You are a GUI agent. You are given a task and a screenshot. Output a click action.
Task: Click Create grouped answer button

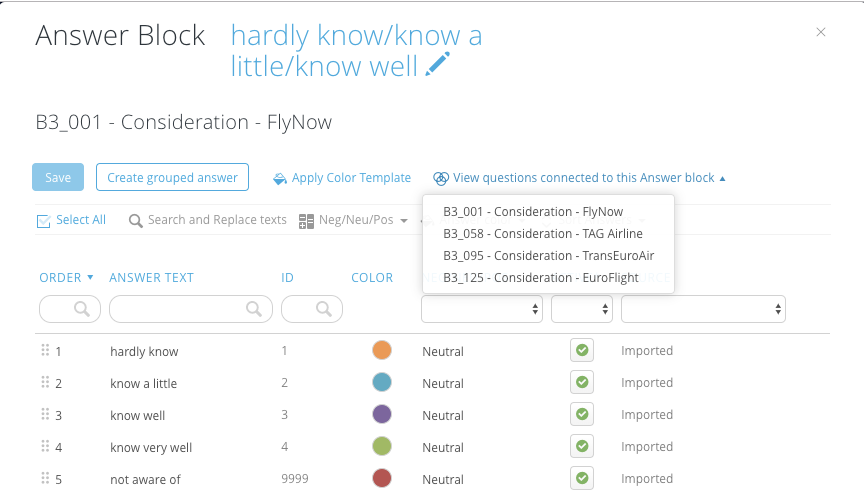(x=172, y=177)
